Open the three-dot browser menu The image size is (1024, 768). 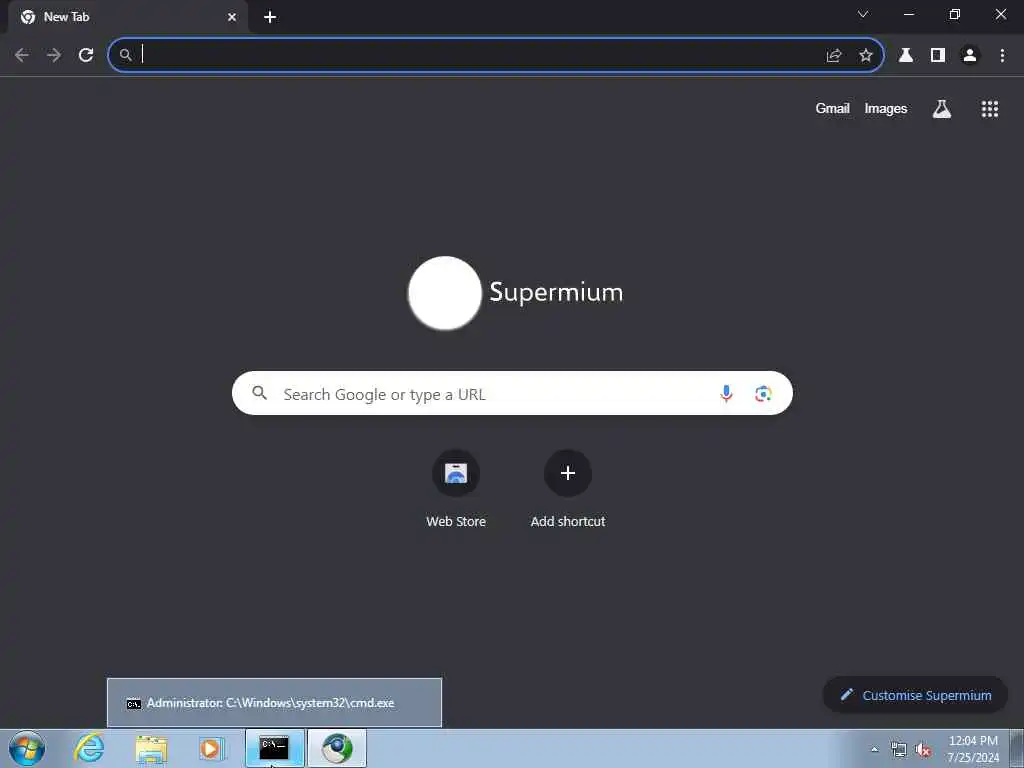(1002, 55)
